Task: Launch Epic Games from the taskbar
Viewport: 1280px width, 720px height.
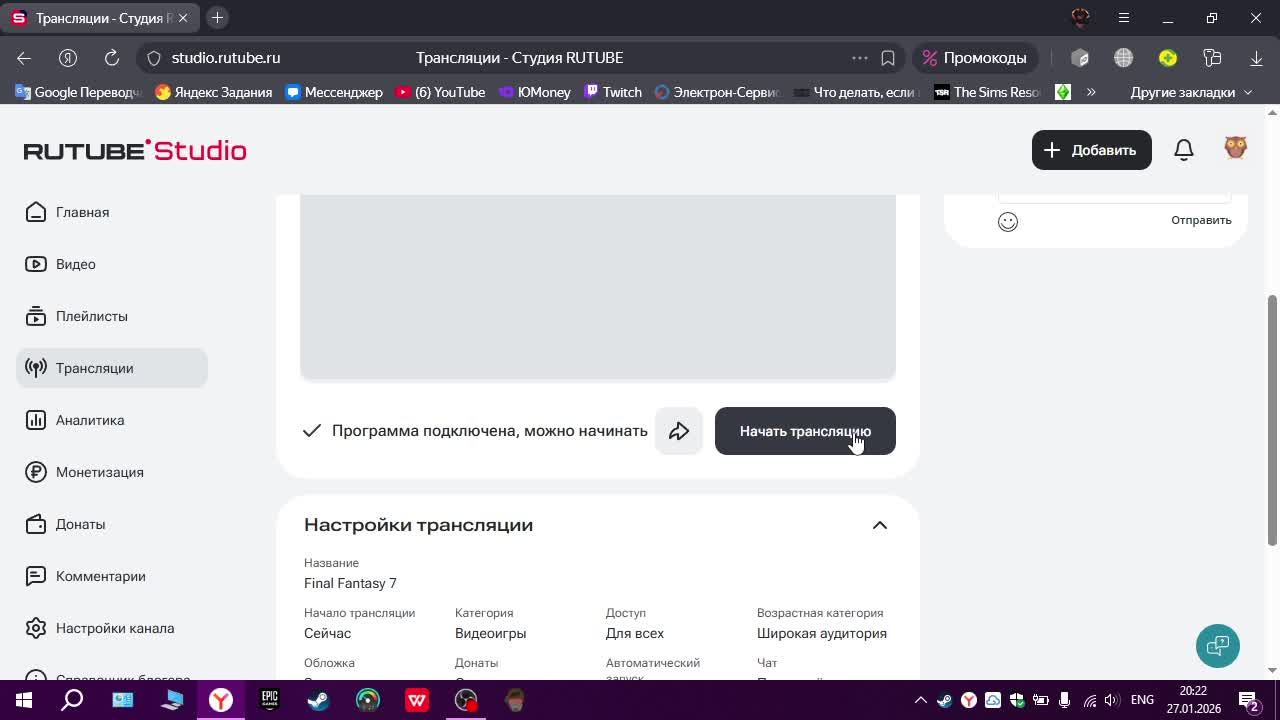Action: coord(270,700)
